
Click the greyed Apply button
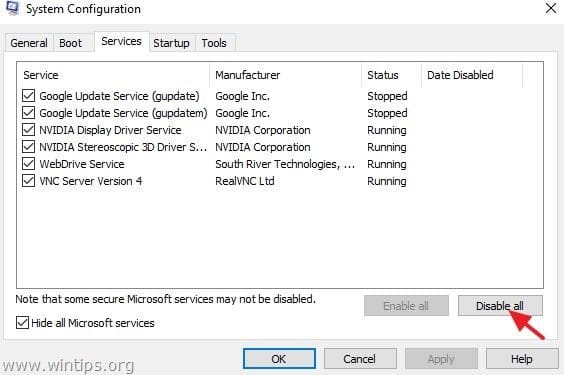click(x=441, y=358)
